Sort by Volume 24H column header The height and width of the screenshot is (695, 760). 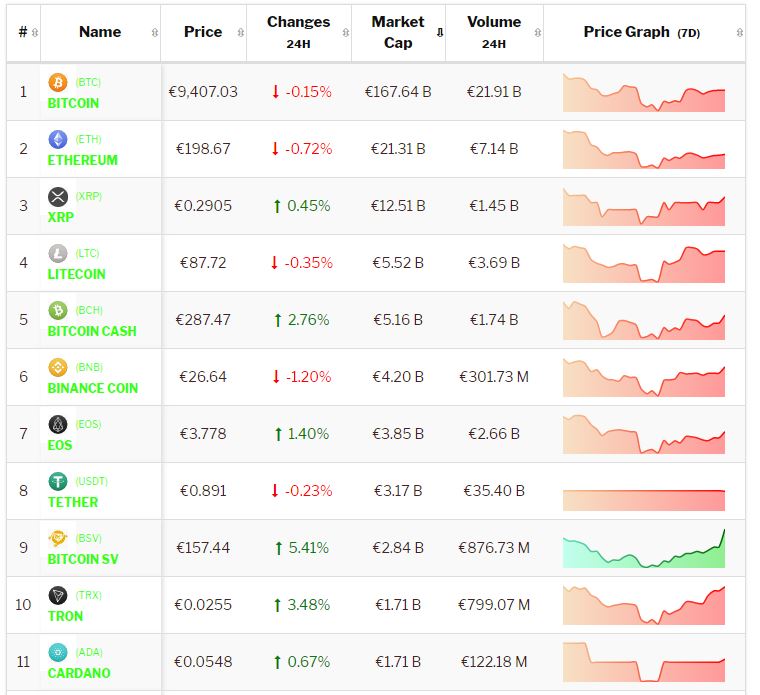point(494,32)
